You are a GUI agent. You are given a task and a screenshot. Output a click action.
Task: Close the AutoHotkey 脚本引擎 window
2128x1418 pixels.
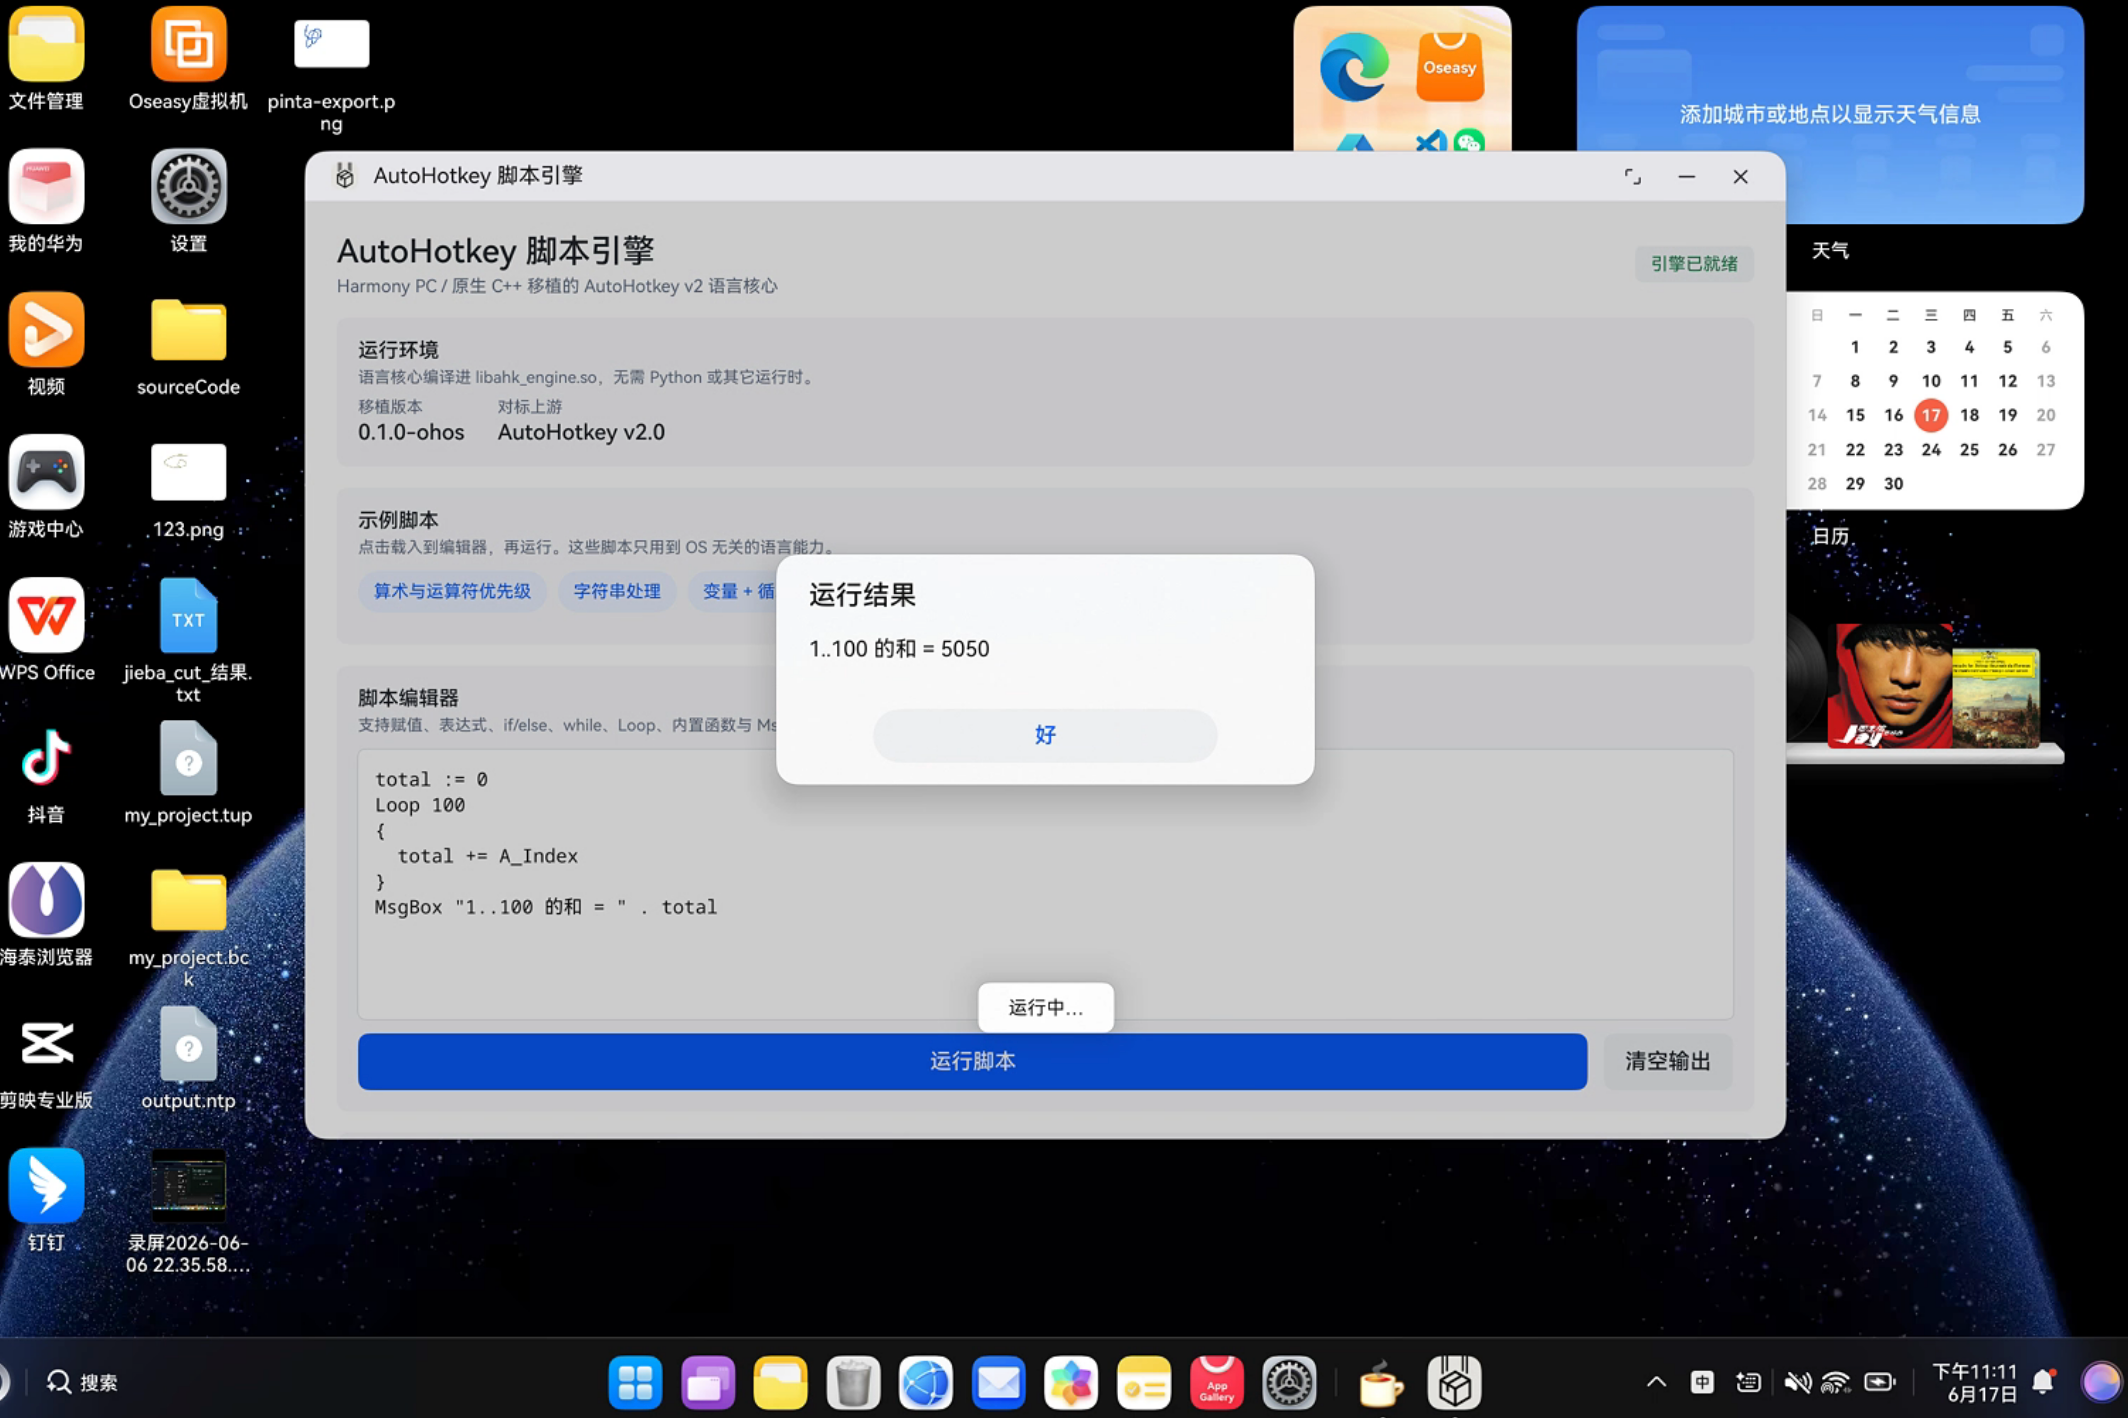point(1740,176)
